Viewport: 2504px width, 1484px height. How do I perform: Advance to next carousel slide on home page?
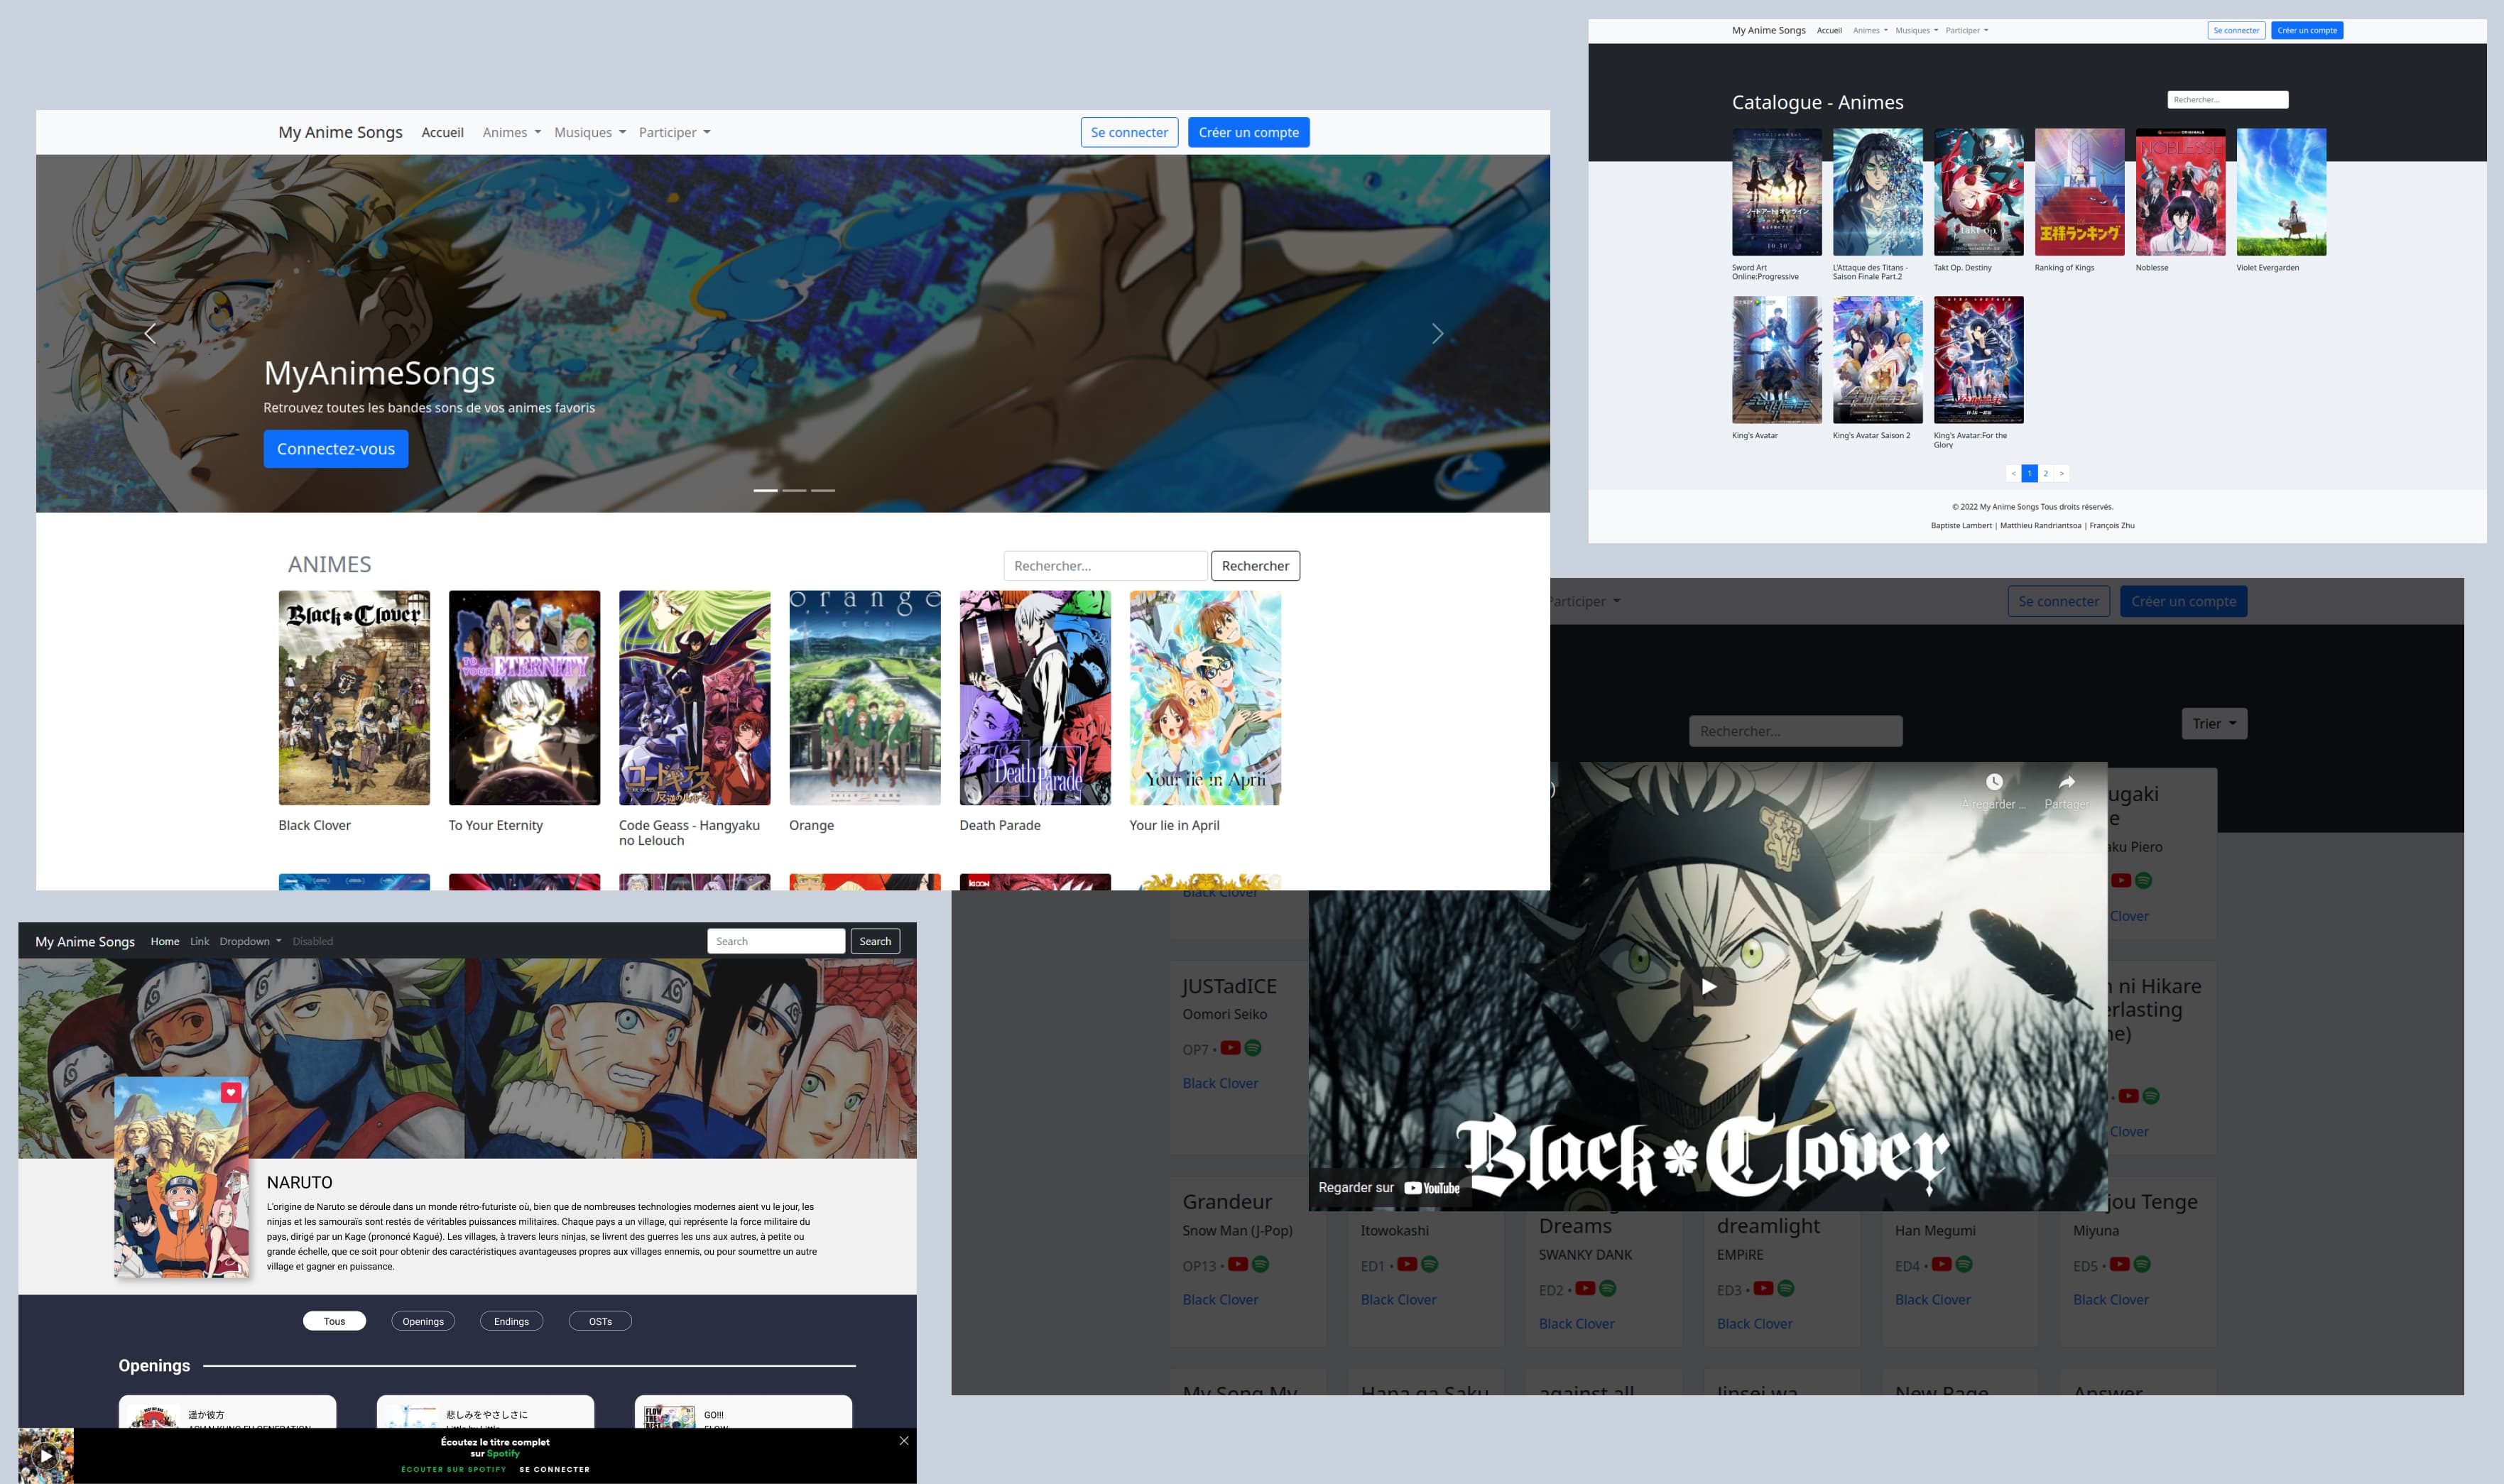click(x=1437, y=334)
